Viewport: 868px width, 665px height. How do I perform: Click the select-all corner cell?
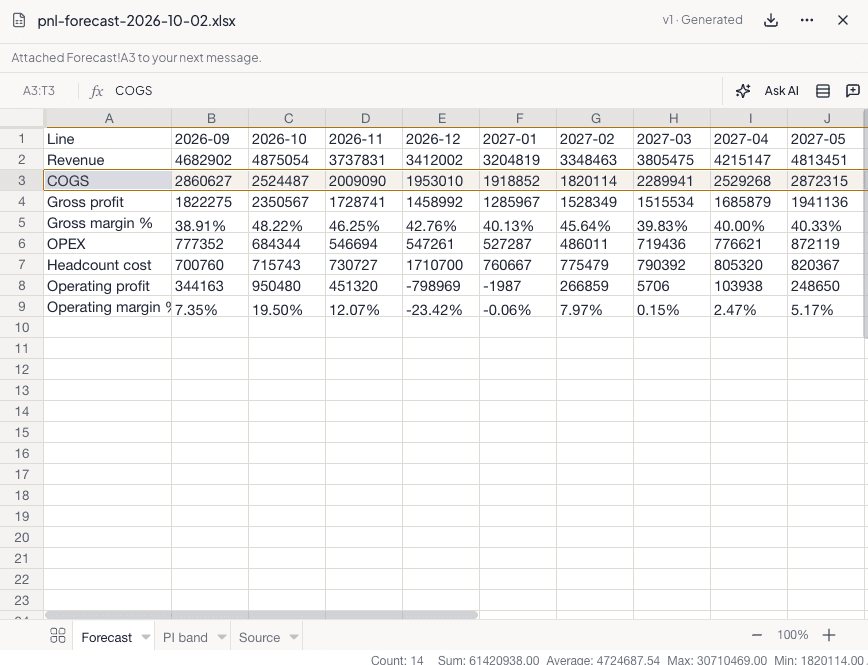pyautogui.click(x=22, y=118)
